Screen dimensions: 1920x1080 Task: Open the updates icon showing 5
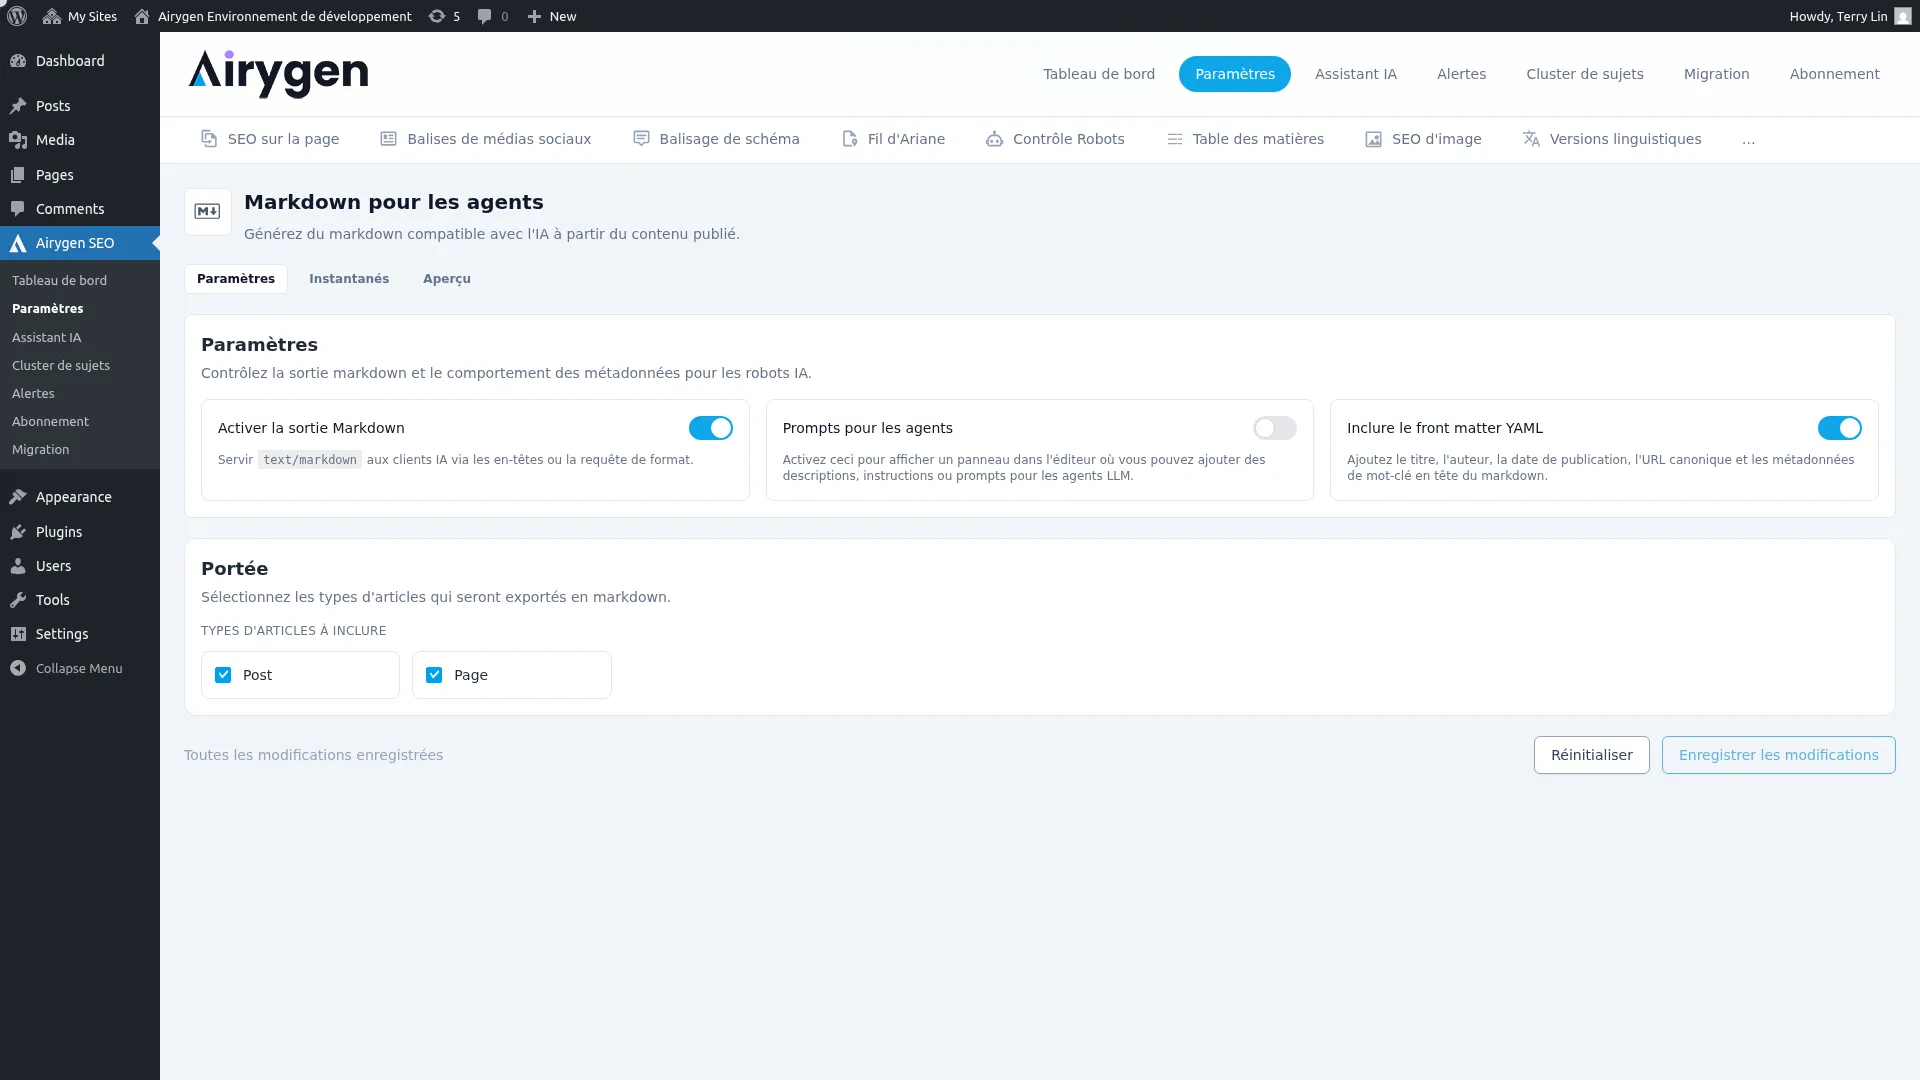444,16
